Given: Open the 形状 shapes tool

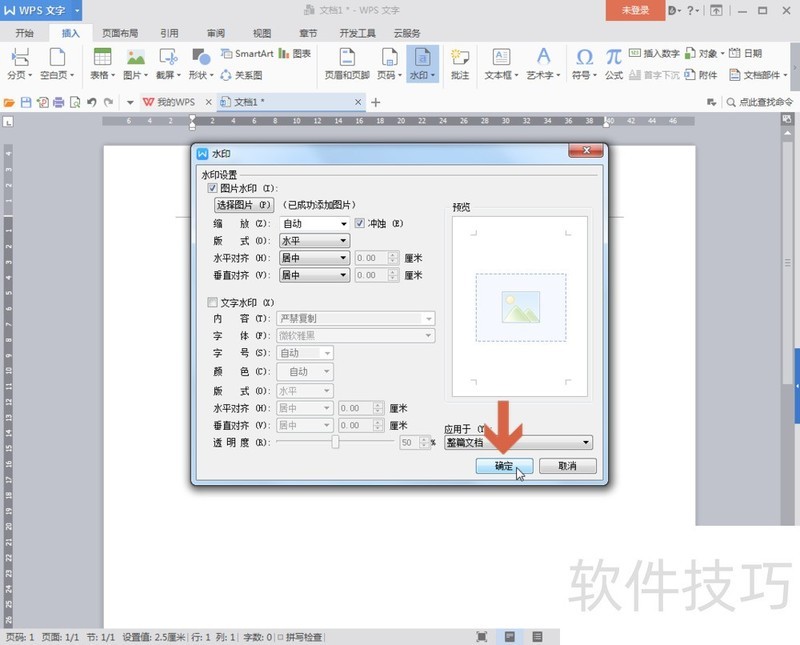Looking at the screenshot, I should [201, 64].
